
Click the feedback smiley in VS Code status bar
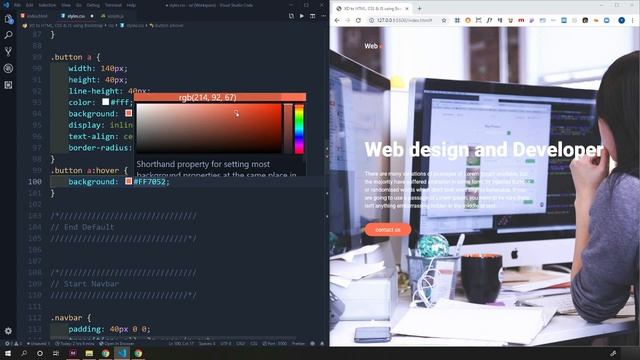click(313, 344)
